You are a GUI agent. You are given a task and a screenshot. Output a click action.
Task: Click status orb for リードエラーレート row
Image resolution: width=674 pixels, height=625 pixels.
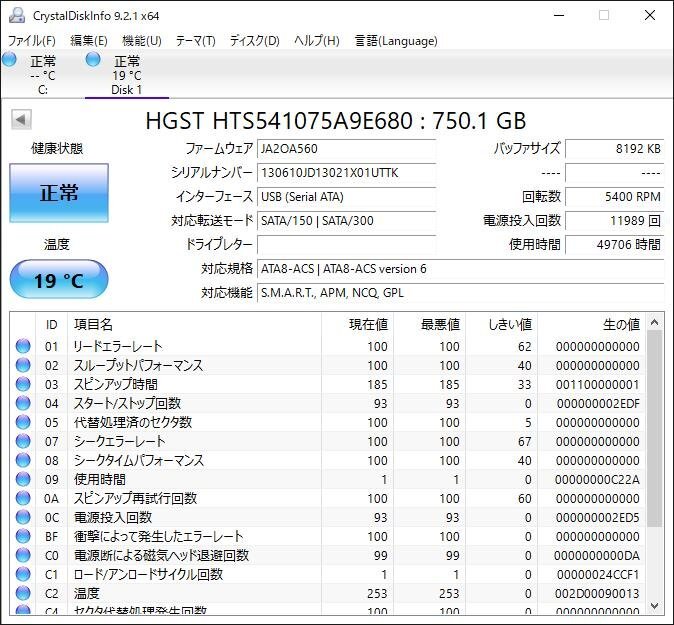[23, 347]
